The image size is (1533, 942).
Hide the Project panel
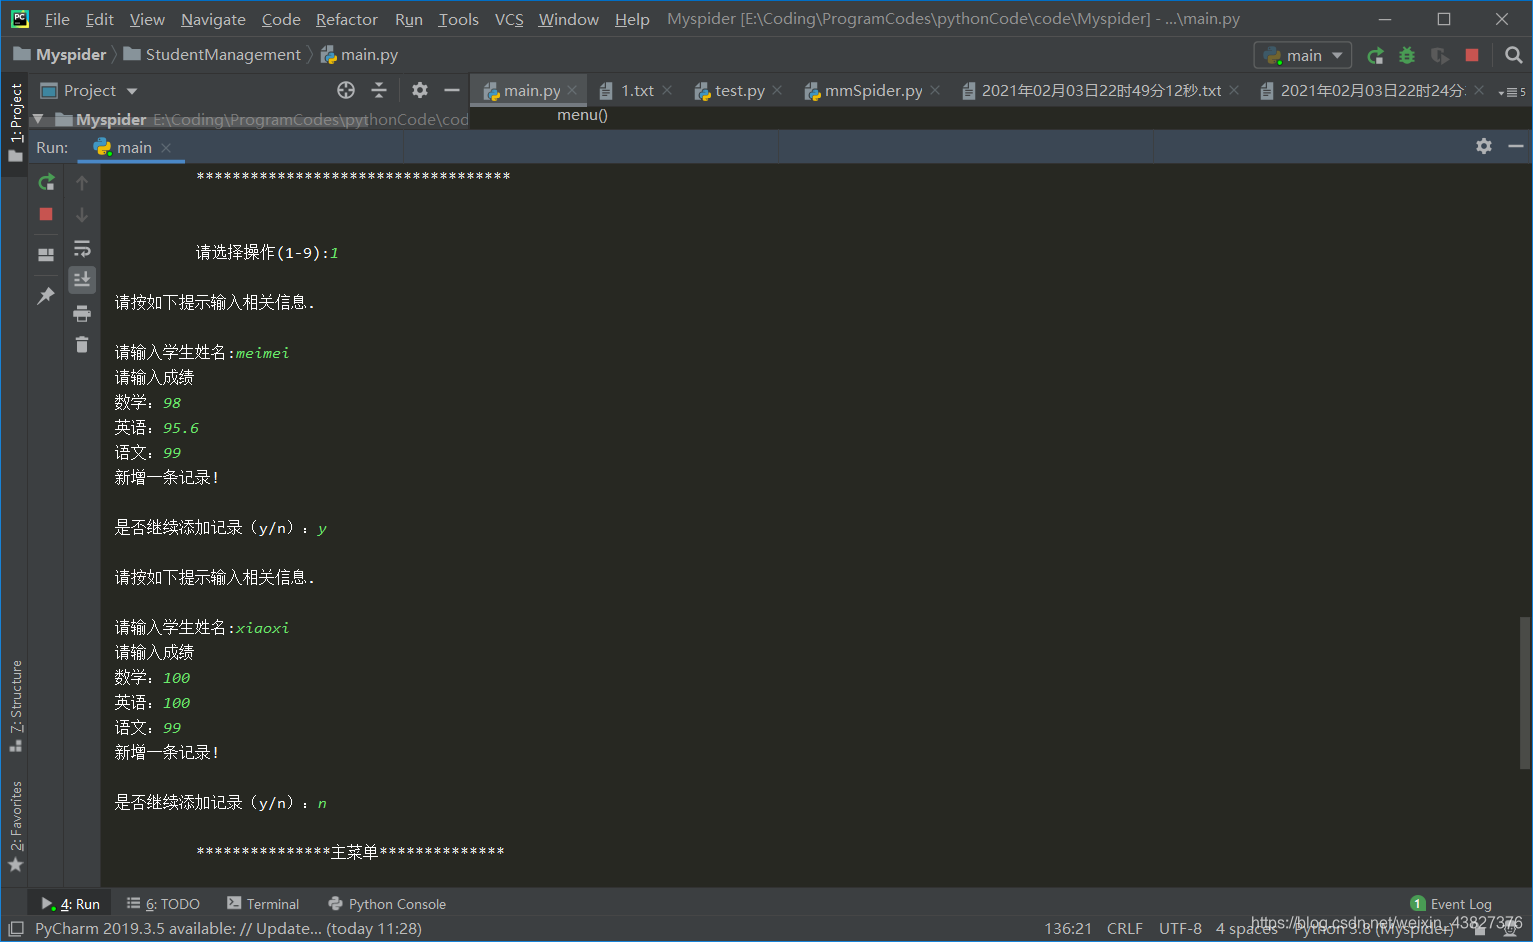pyautogui.click(x=452, y=90)
